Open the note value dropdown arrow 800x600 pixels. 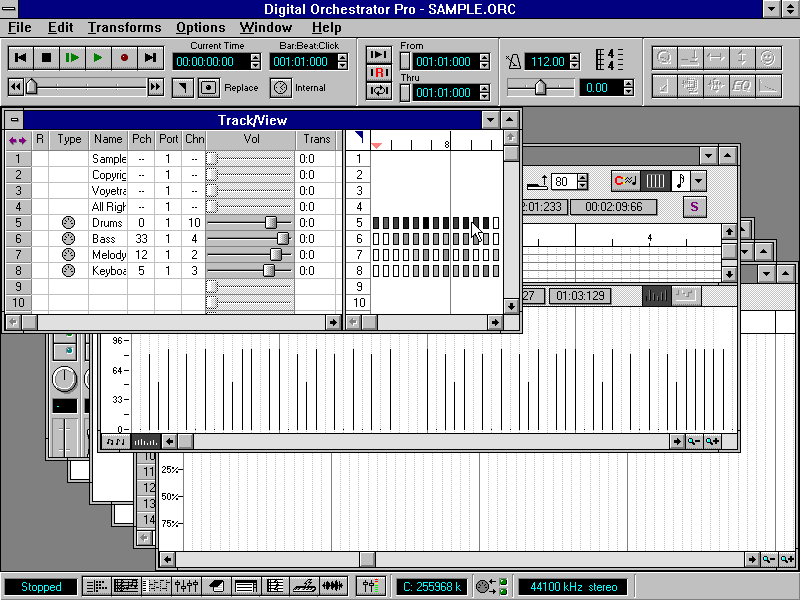point(698,181)
